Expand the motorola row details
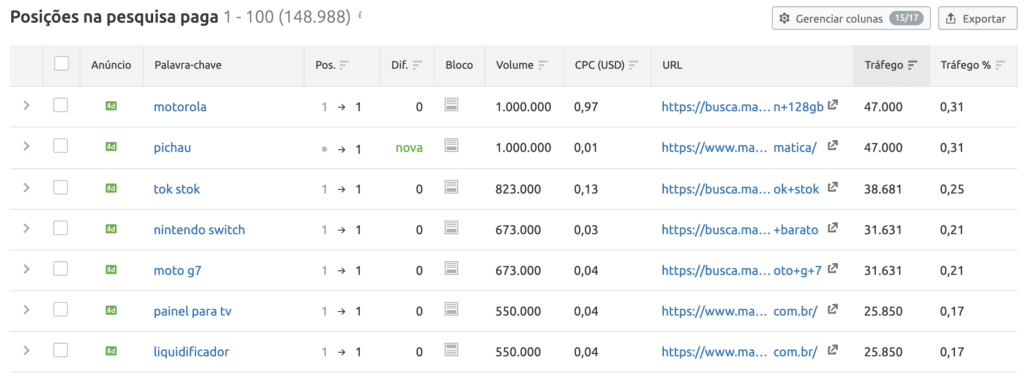 [26, 105]
